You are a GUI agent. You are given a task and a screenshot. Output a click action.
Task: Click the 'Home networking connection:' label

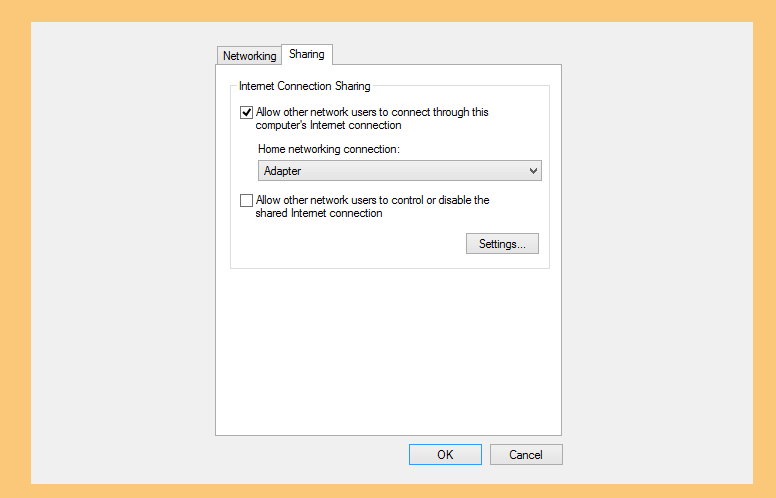pyautogui.click(x=329, y=149)
